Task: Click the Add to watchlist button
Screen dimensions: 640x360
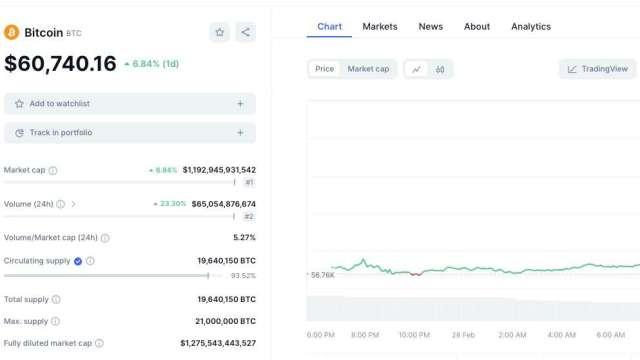Action: [x=130, y=104]
